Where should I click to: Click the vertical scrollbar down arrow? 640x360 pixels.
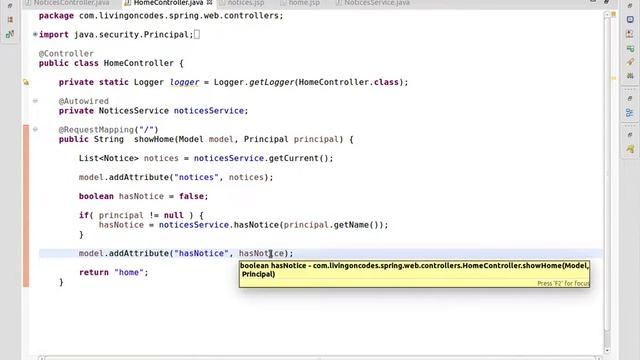click(607, 350)
